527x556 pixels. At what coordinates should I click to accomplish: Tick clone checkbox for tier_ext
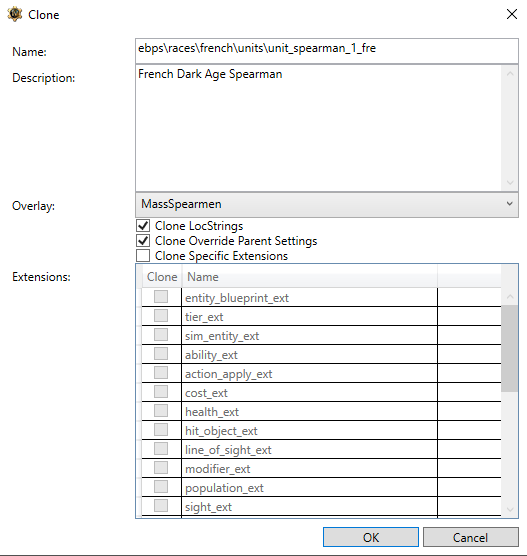(x=161, y=316)
